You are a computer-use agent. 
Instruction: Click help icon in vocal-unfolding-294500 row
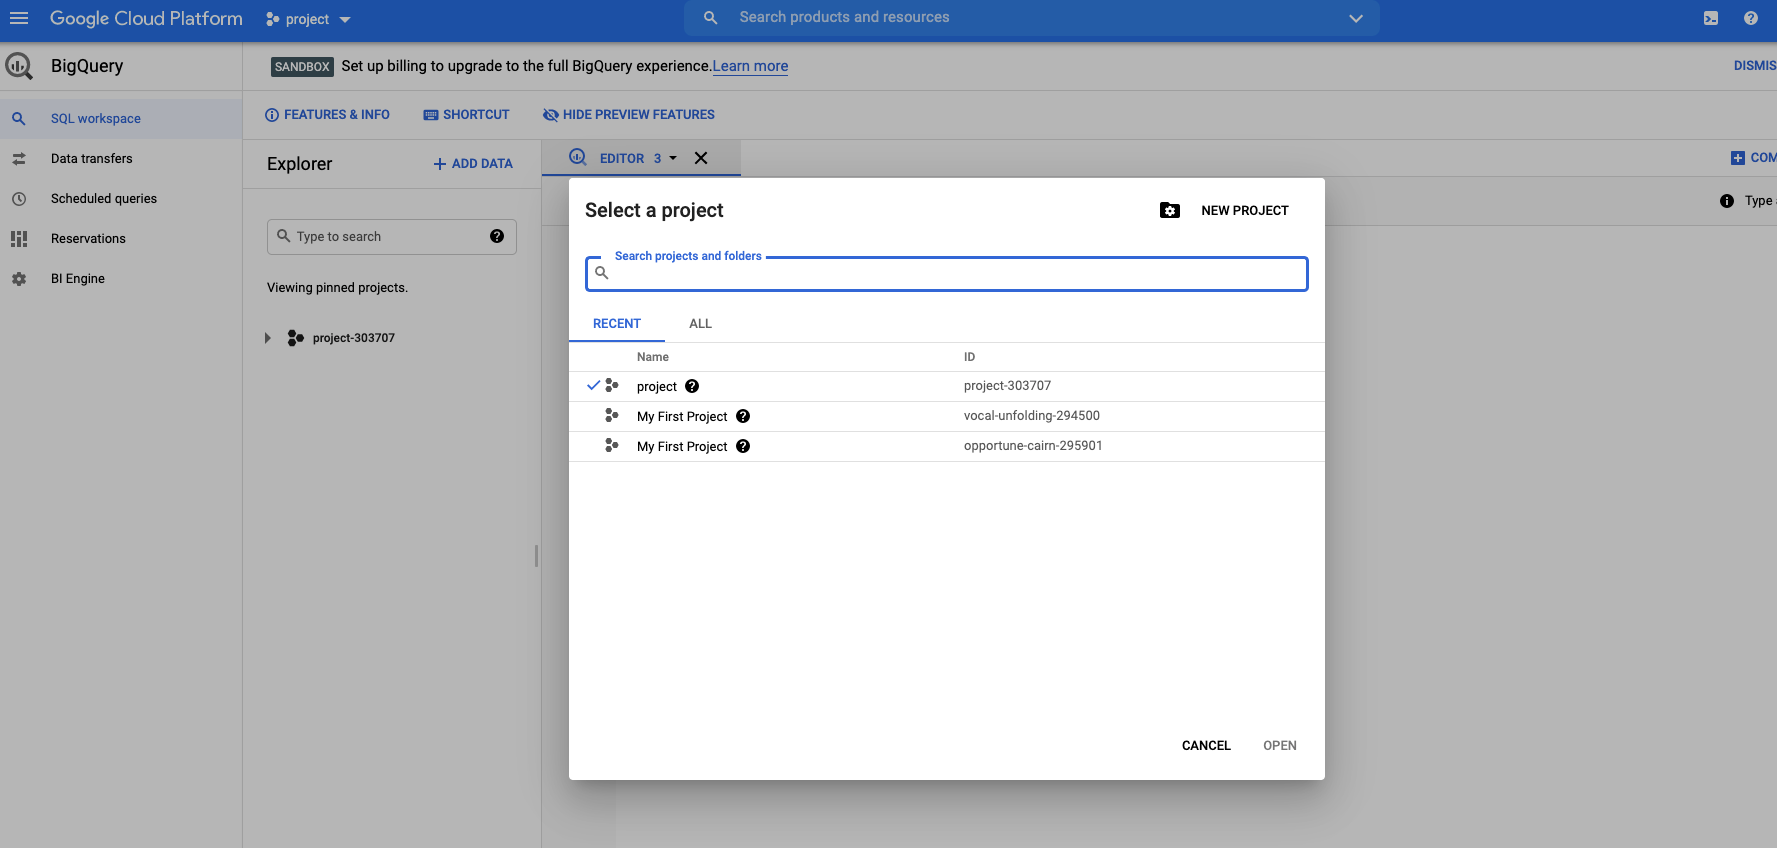pyautogui.click(x=743, y=416)
